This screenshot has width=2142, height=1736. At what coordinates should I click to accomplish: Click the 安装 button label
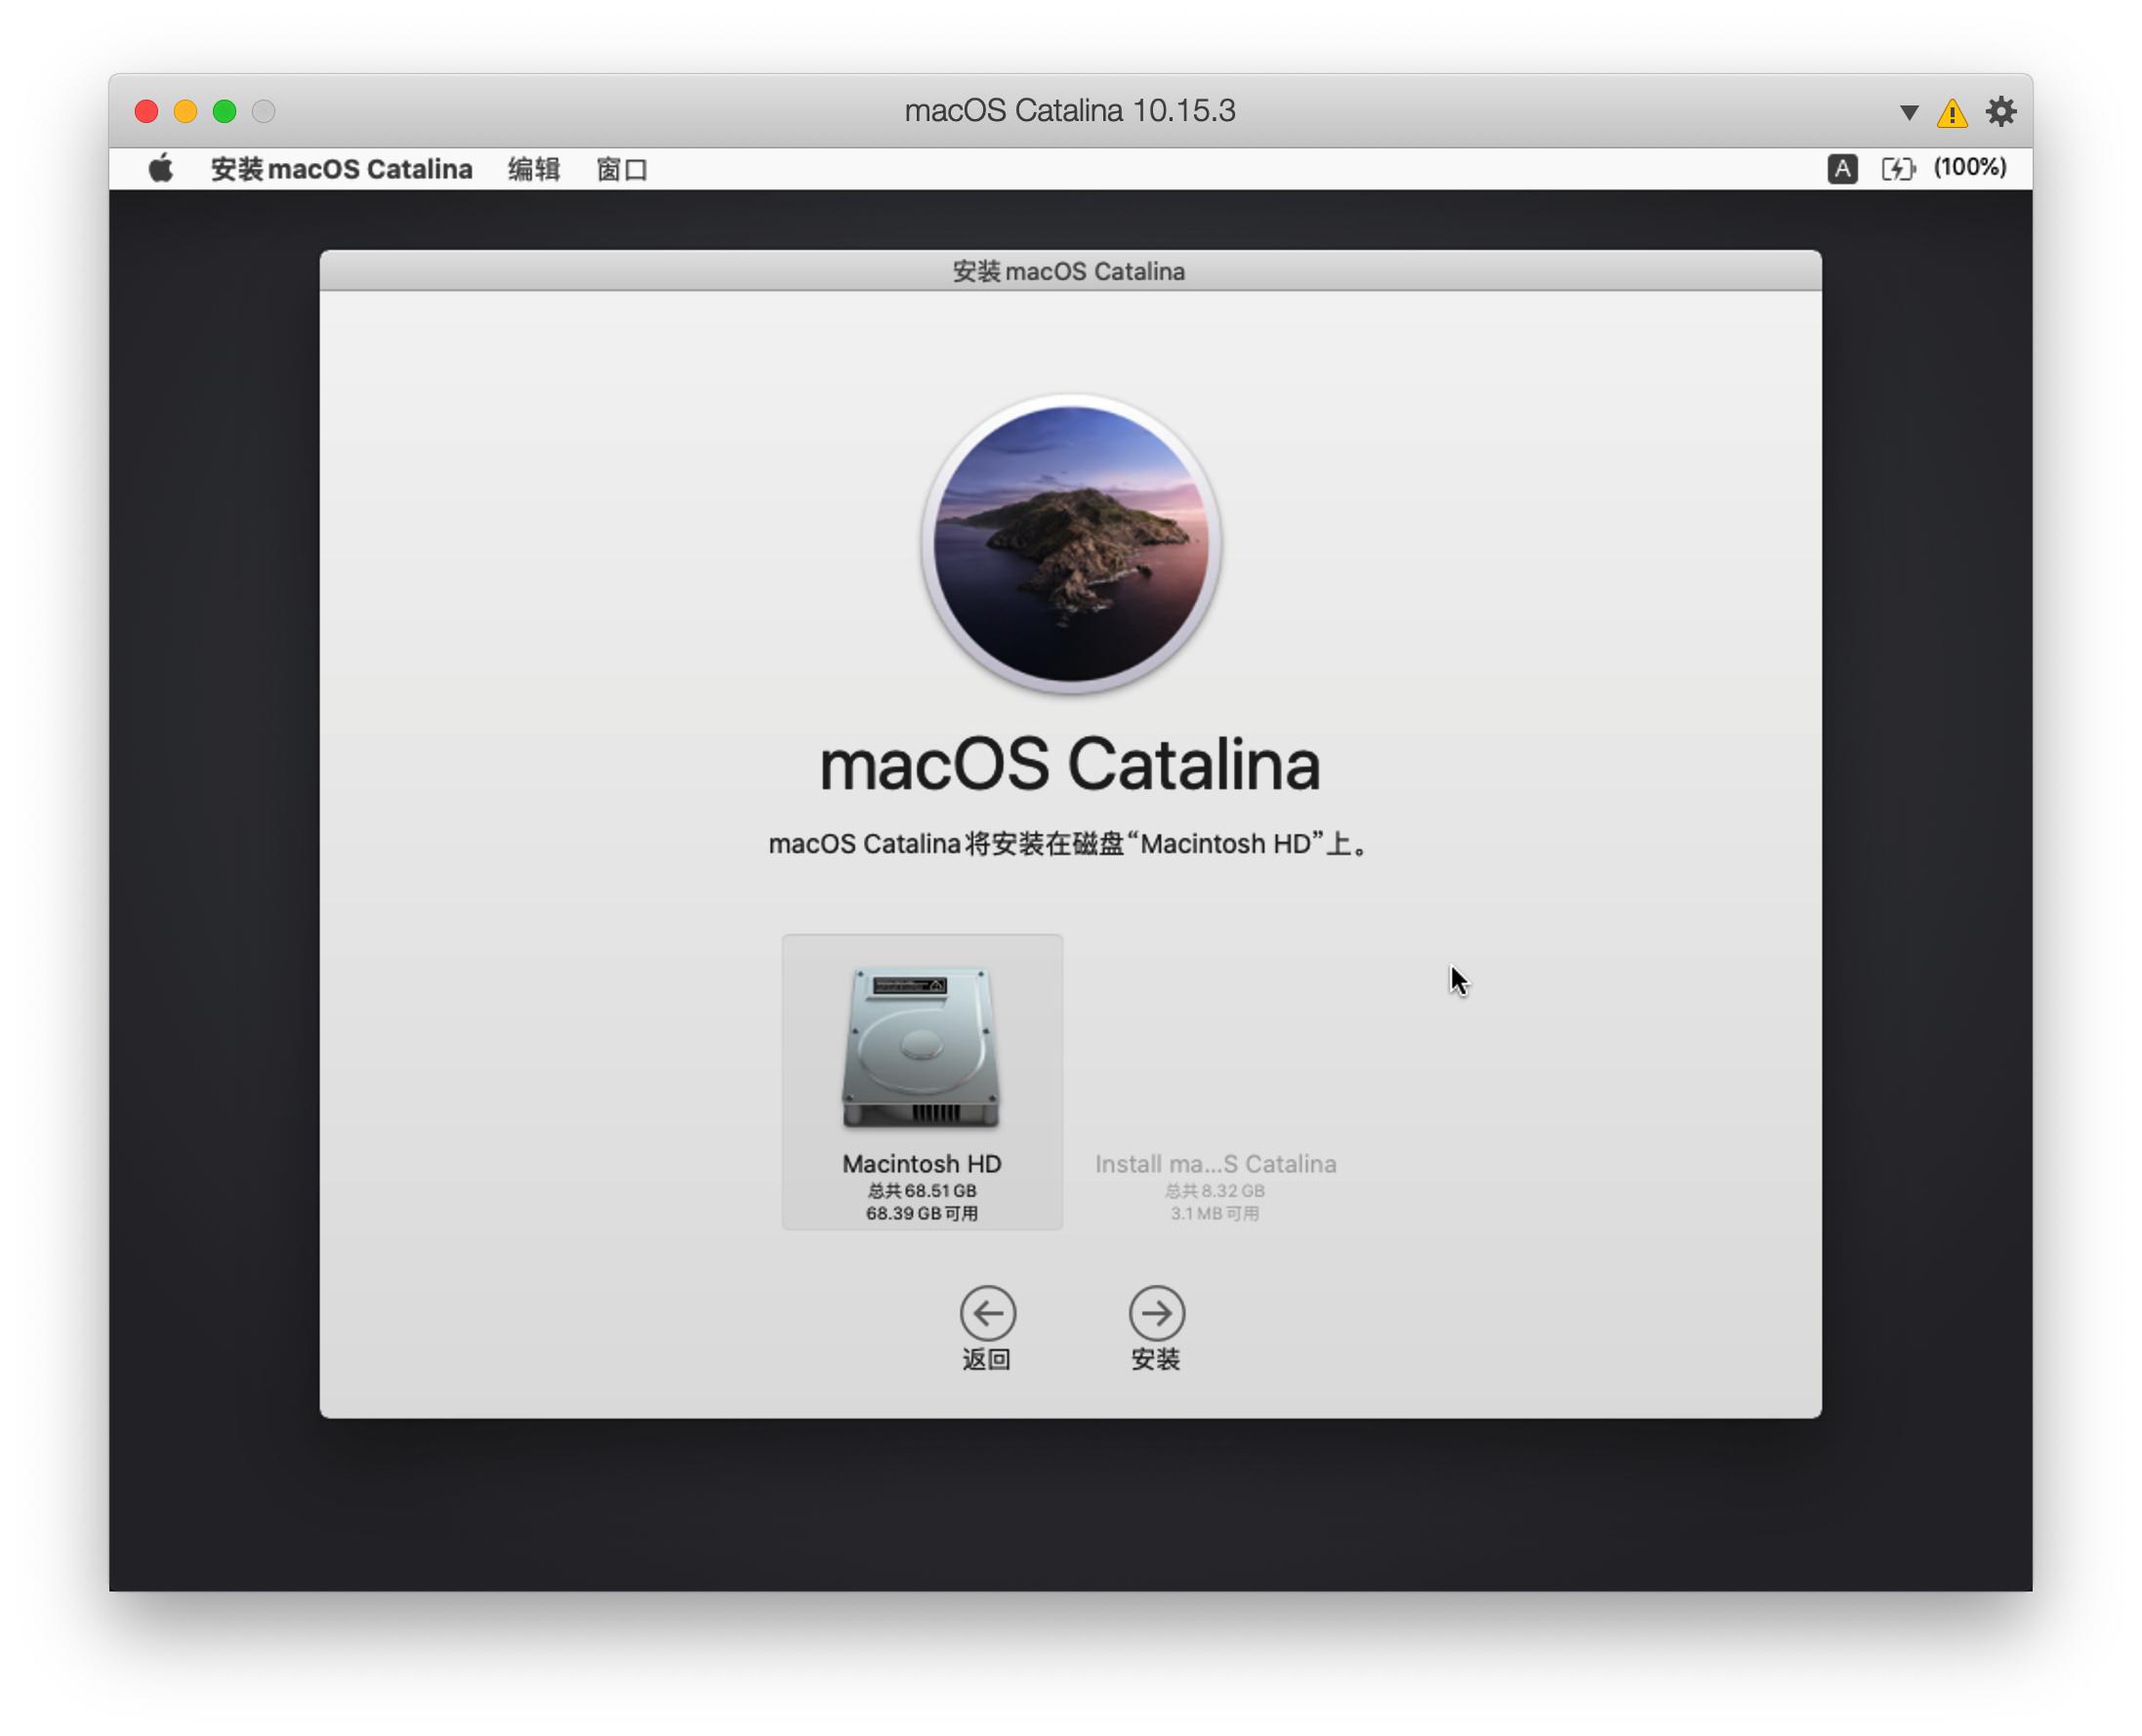(1156, 1359)
